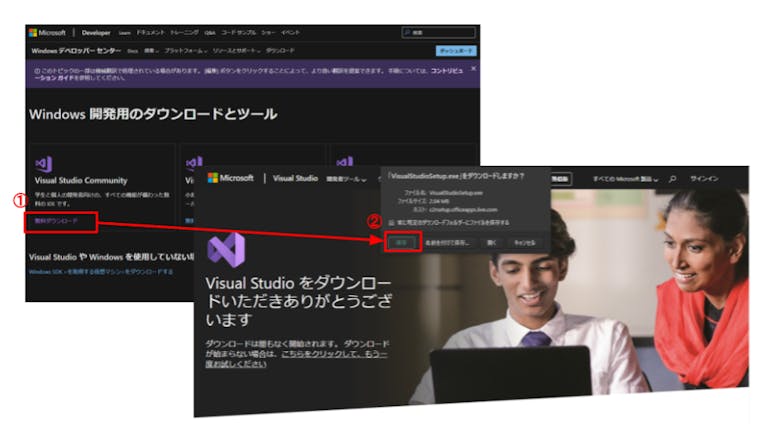Click the Microsoft logo in Developer Center header
The image size is (768, 432).
click(x=47, y=32)
